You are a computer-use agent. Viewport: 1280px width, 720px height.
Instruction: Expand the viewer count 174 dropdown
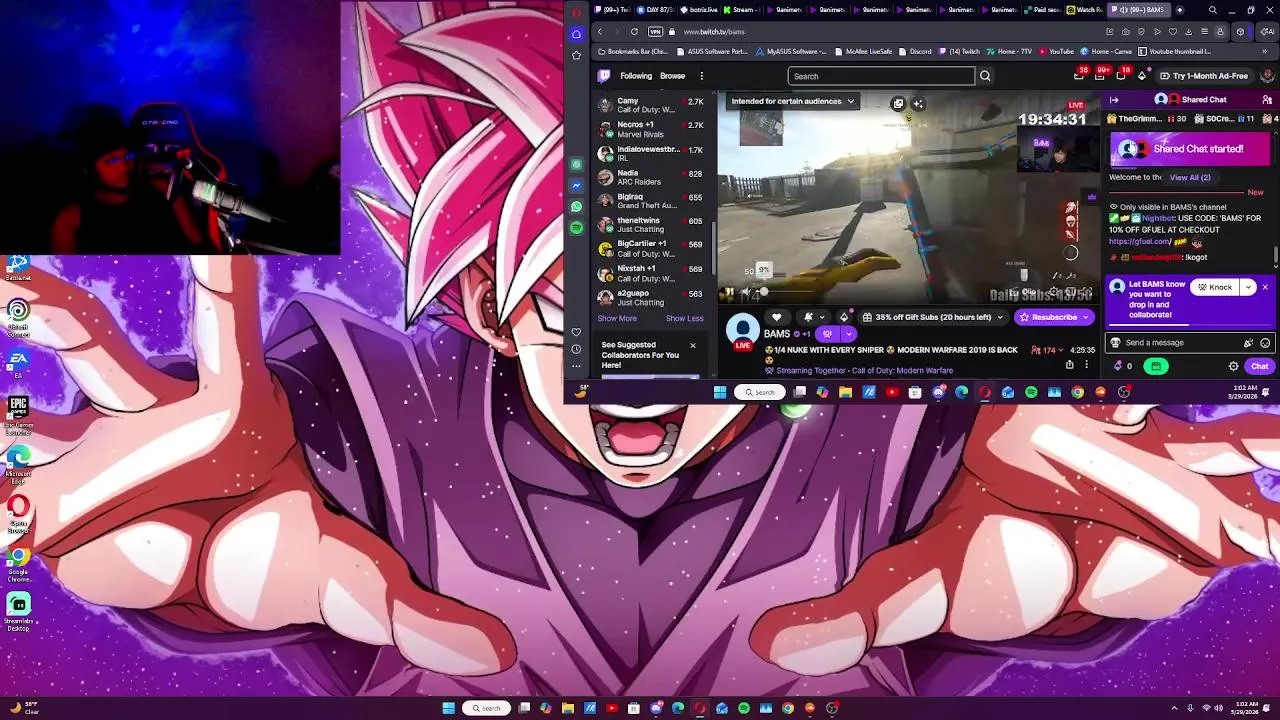[1061, 351]
